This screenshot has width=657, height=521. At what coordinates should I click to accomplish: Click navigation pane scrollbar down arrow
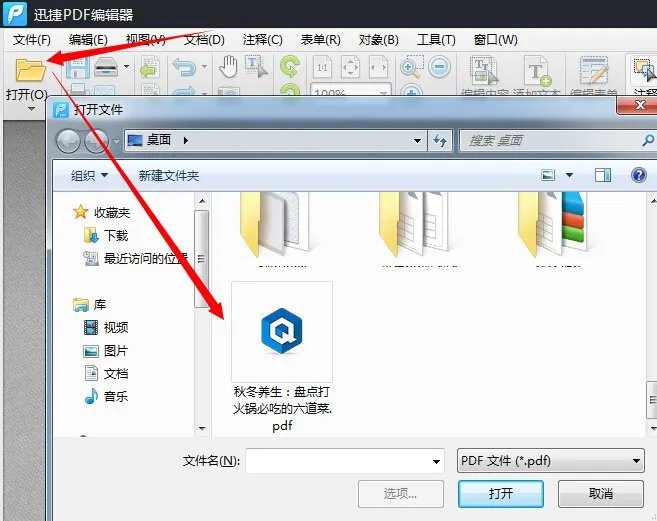202,428
